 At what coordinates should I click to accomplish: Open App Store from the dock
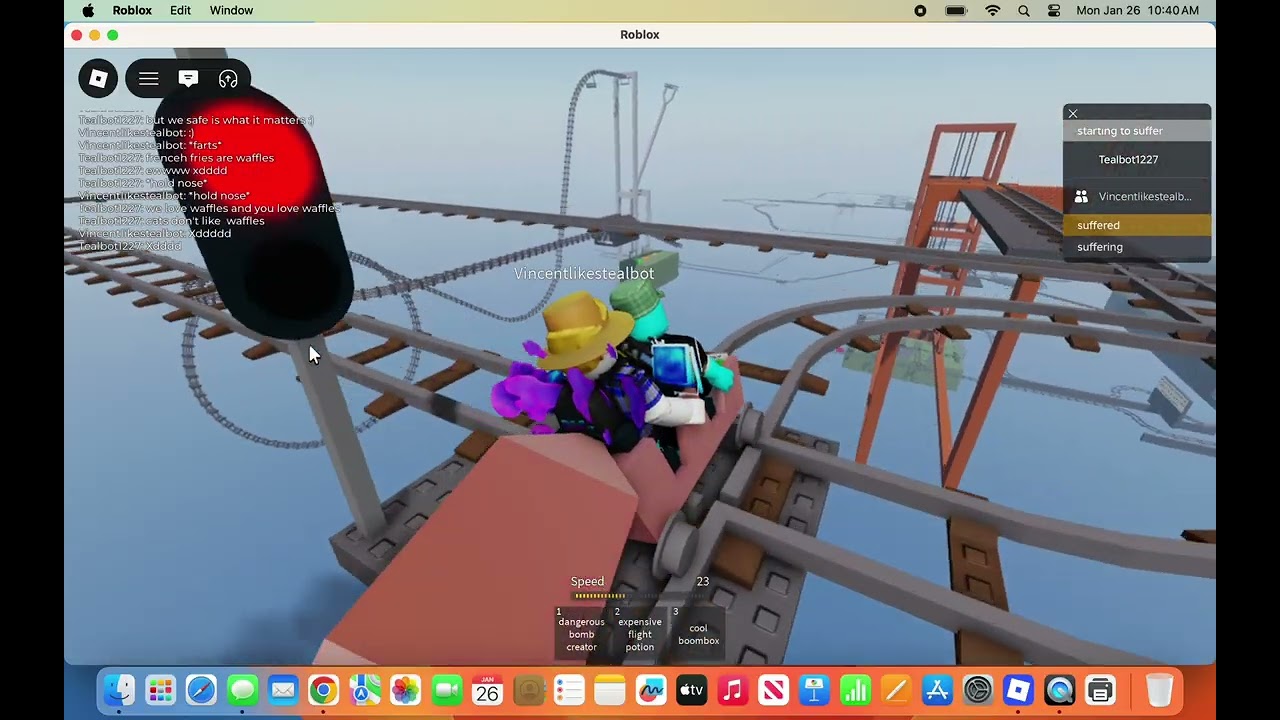(x=937, y=690)
